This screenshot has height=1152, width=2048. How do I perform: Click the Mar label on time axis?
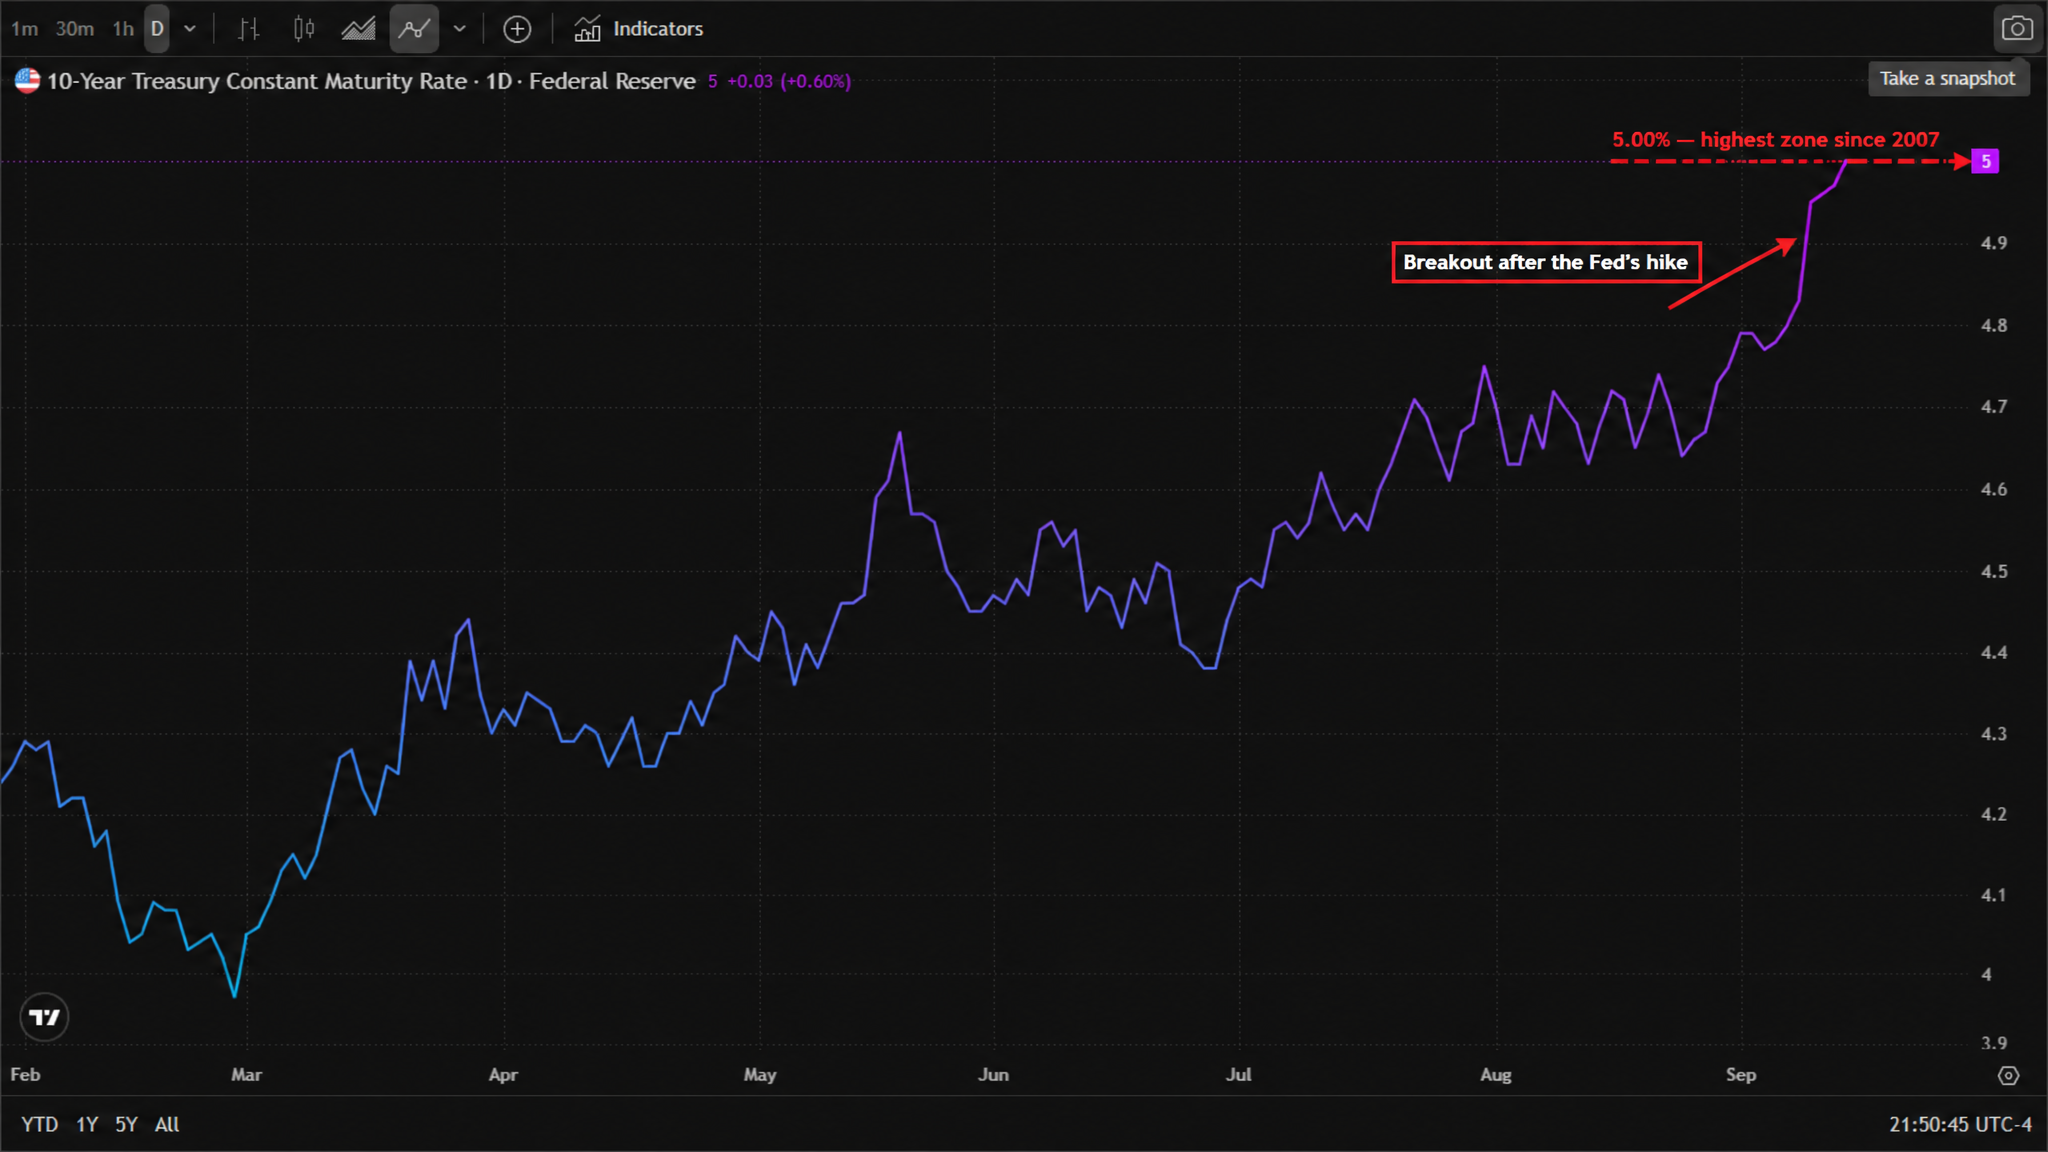[x=246, y=1075]
